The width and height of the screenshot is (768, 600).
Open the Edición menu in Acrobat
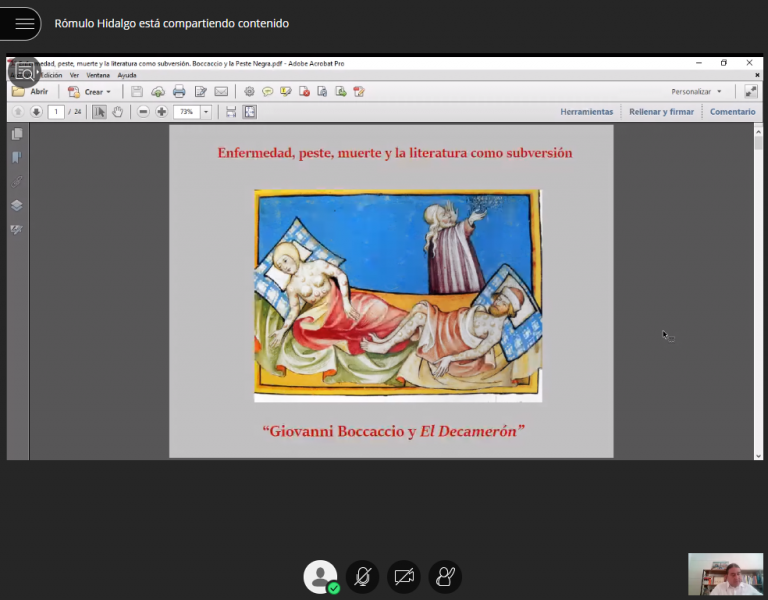(51, 75)
